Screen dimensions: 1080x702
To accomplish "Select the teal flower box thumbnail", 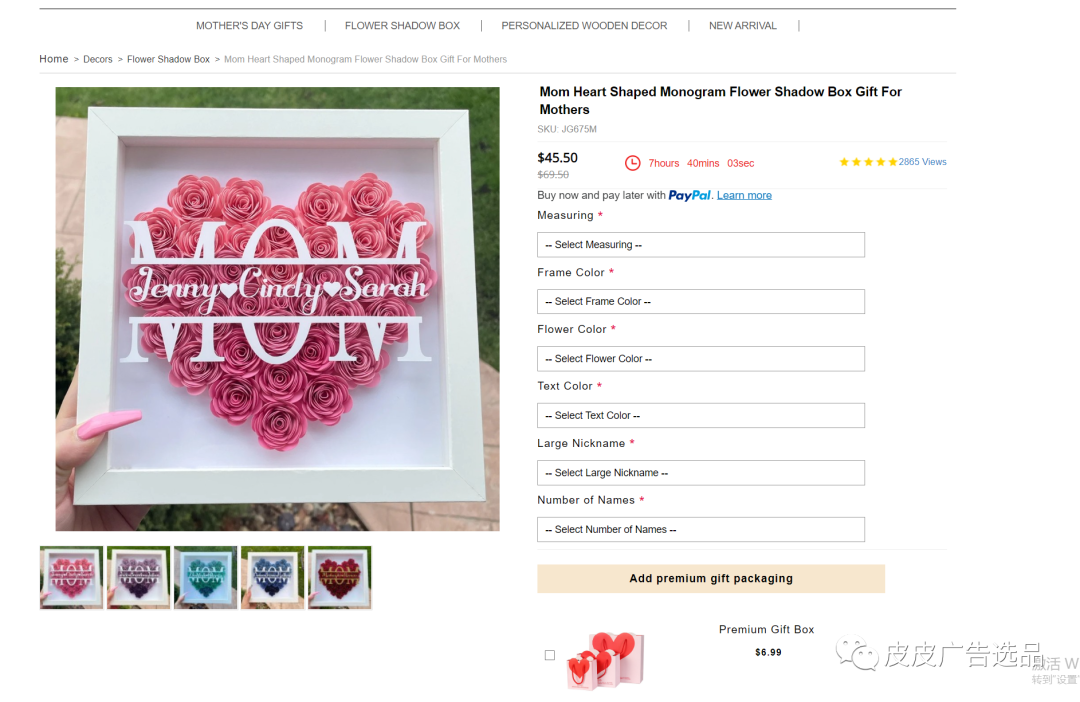I will coord(205,577).
